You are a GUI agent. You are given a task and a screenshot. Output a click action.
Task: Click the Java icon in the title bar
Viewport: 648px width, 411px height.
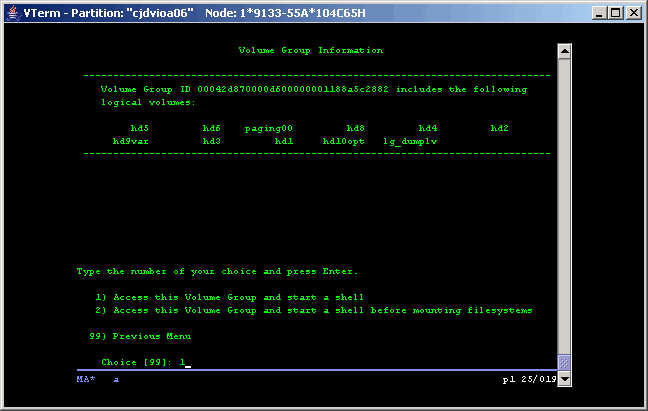click(12, 13)
